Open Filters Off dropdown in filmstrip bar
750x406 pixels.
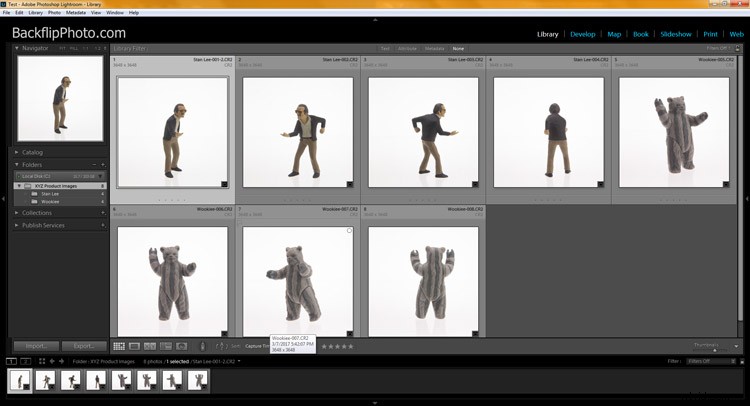(x=711, y=362)
